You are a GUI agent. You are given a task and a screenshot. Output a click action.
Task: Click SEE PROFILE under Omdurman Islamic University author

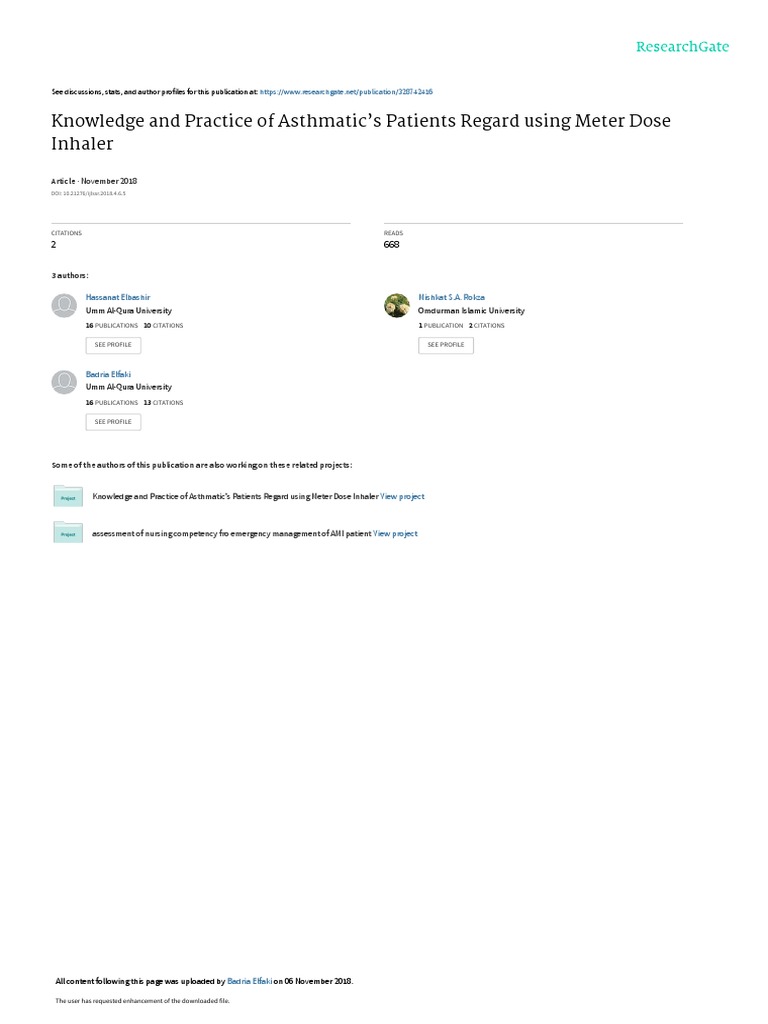[x=445, y=345]
